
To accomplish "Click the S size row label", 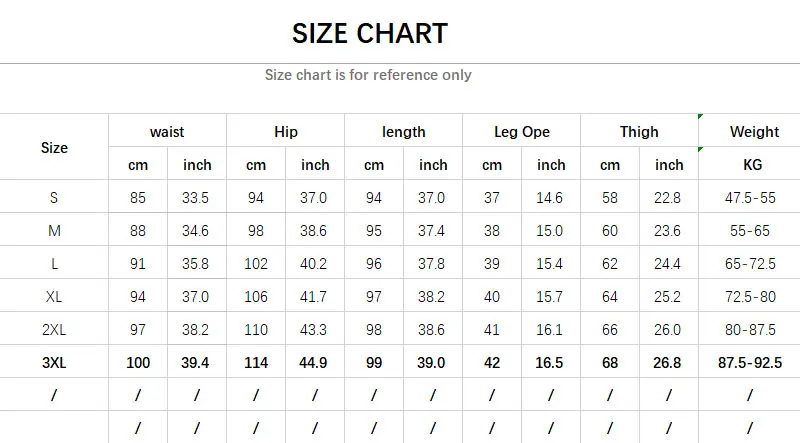I will click(54, 198).
